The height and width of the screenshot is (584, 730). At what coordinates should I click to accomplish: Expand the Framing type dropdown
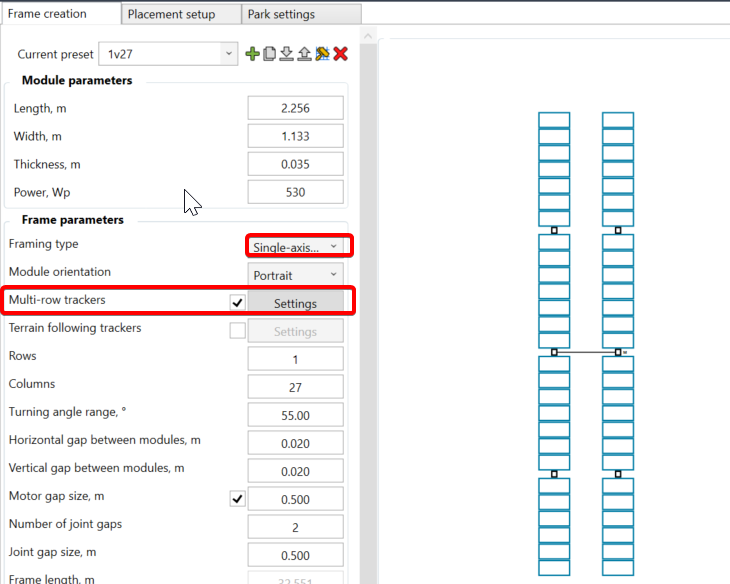point(295,246)
